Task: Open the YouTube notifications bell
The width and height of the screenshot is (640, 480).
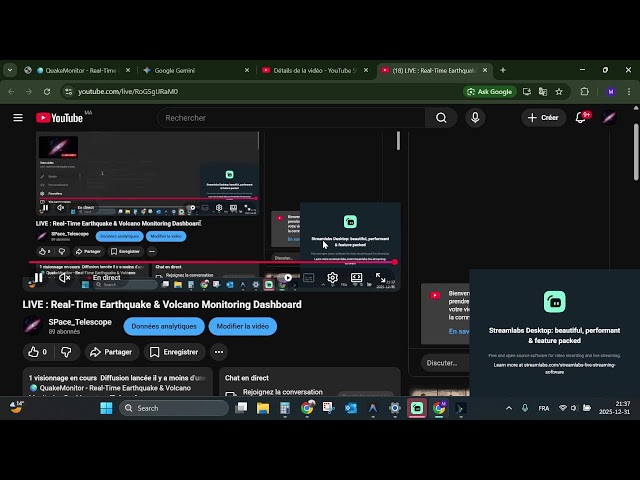Action: (580, 118)
